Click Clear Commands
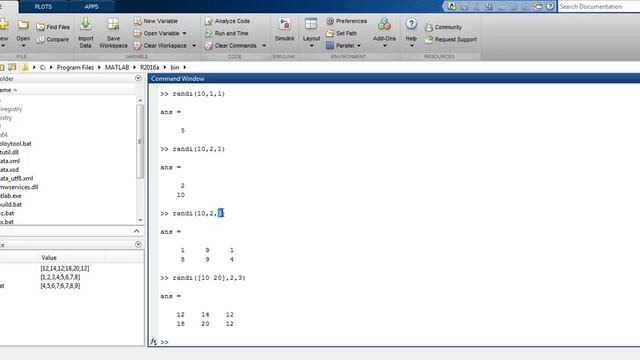 click(231, 46)
